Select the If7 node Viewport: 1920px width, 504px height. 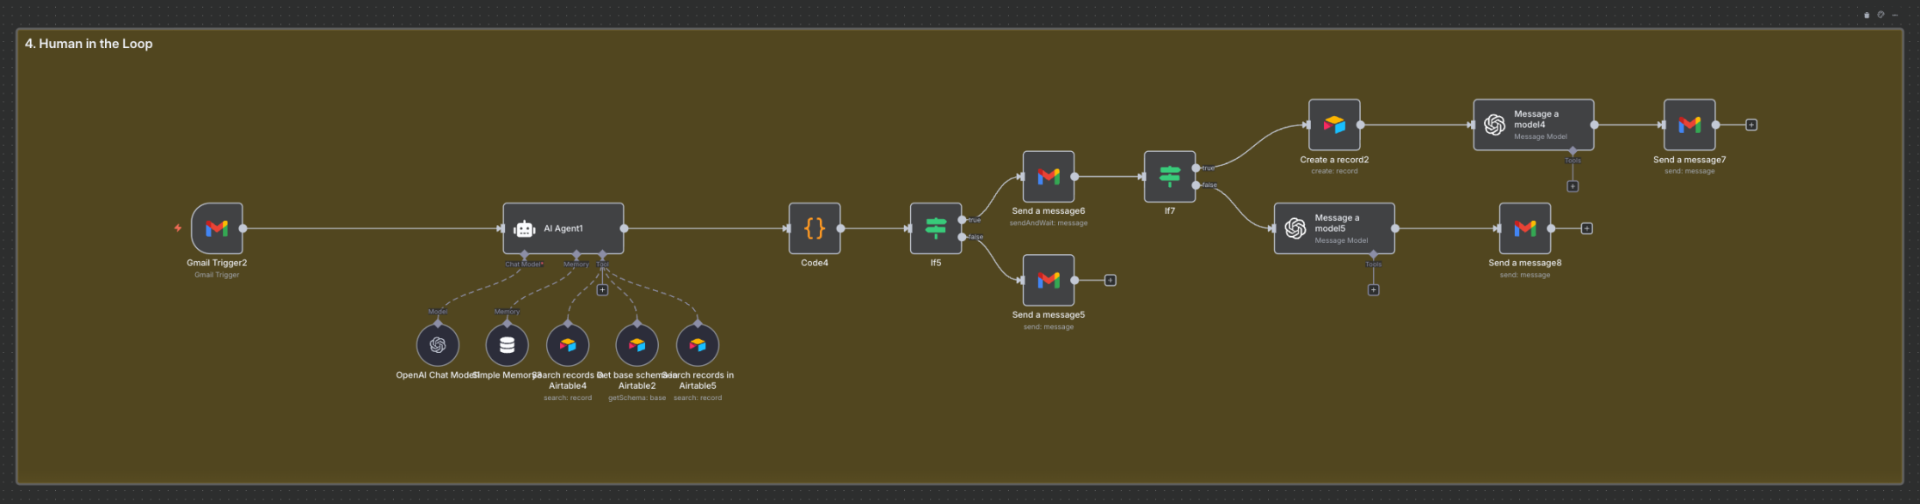click(1170, 177)
